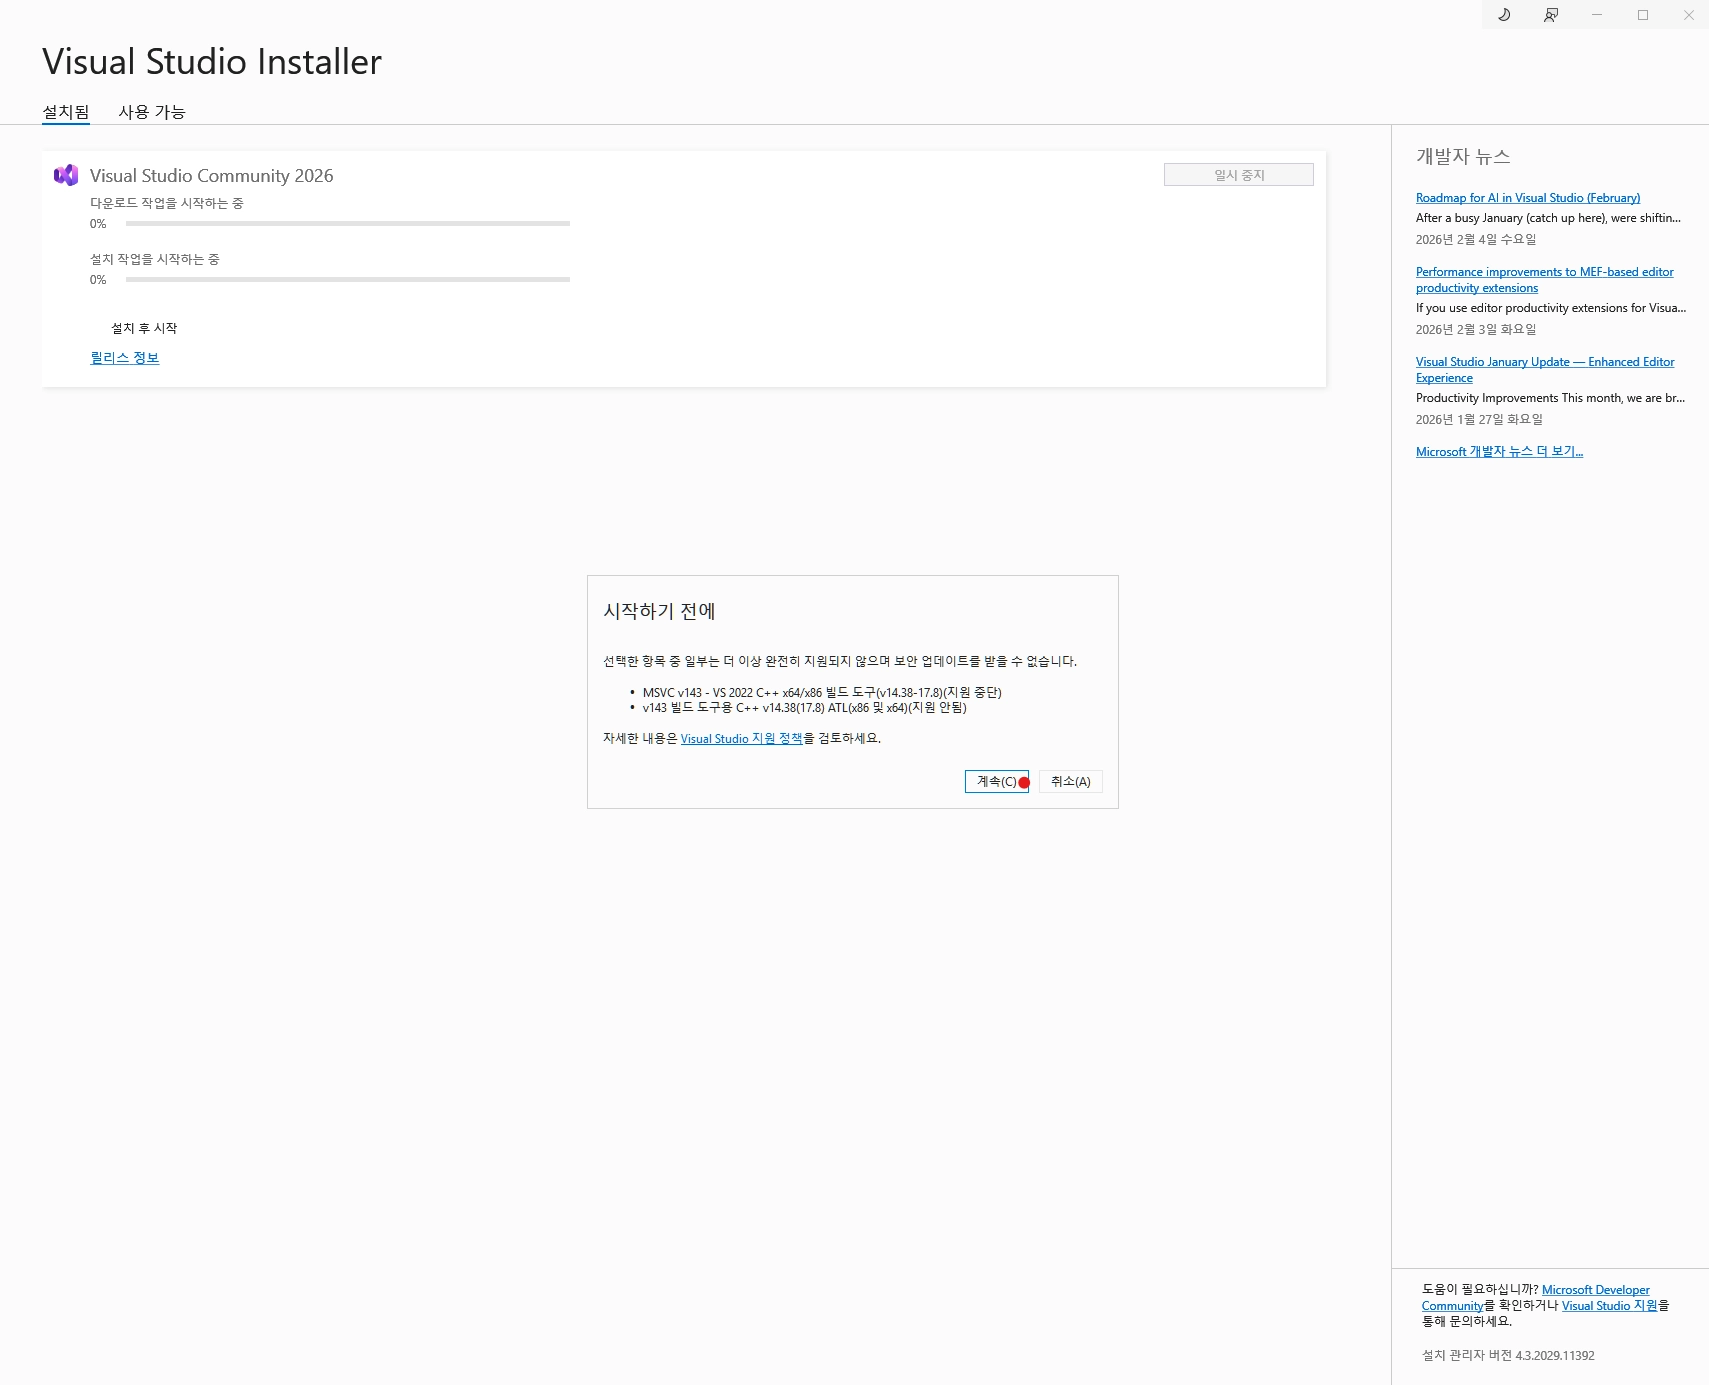Click the Visual Studio Community 2026 logo icon

[x=66, y=175]
